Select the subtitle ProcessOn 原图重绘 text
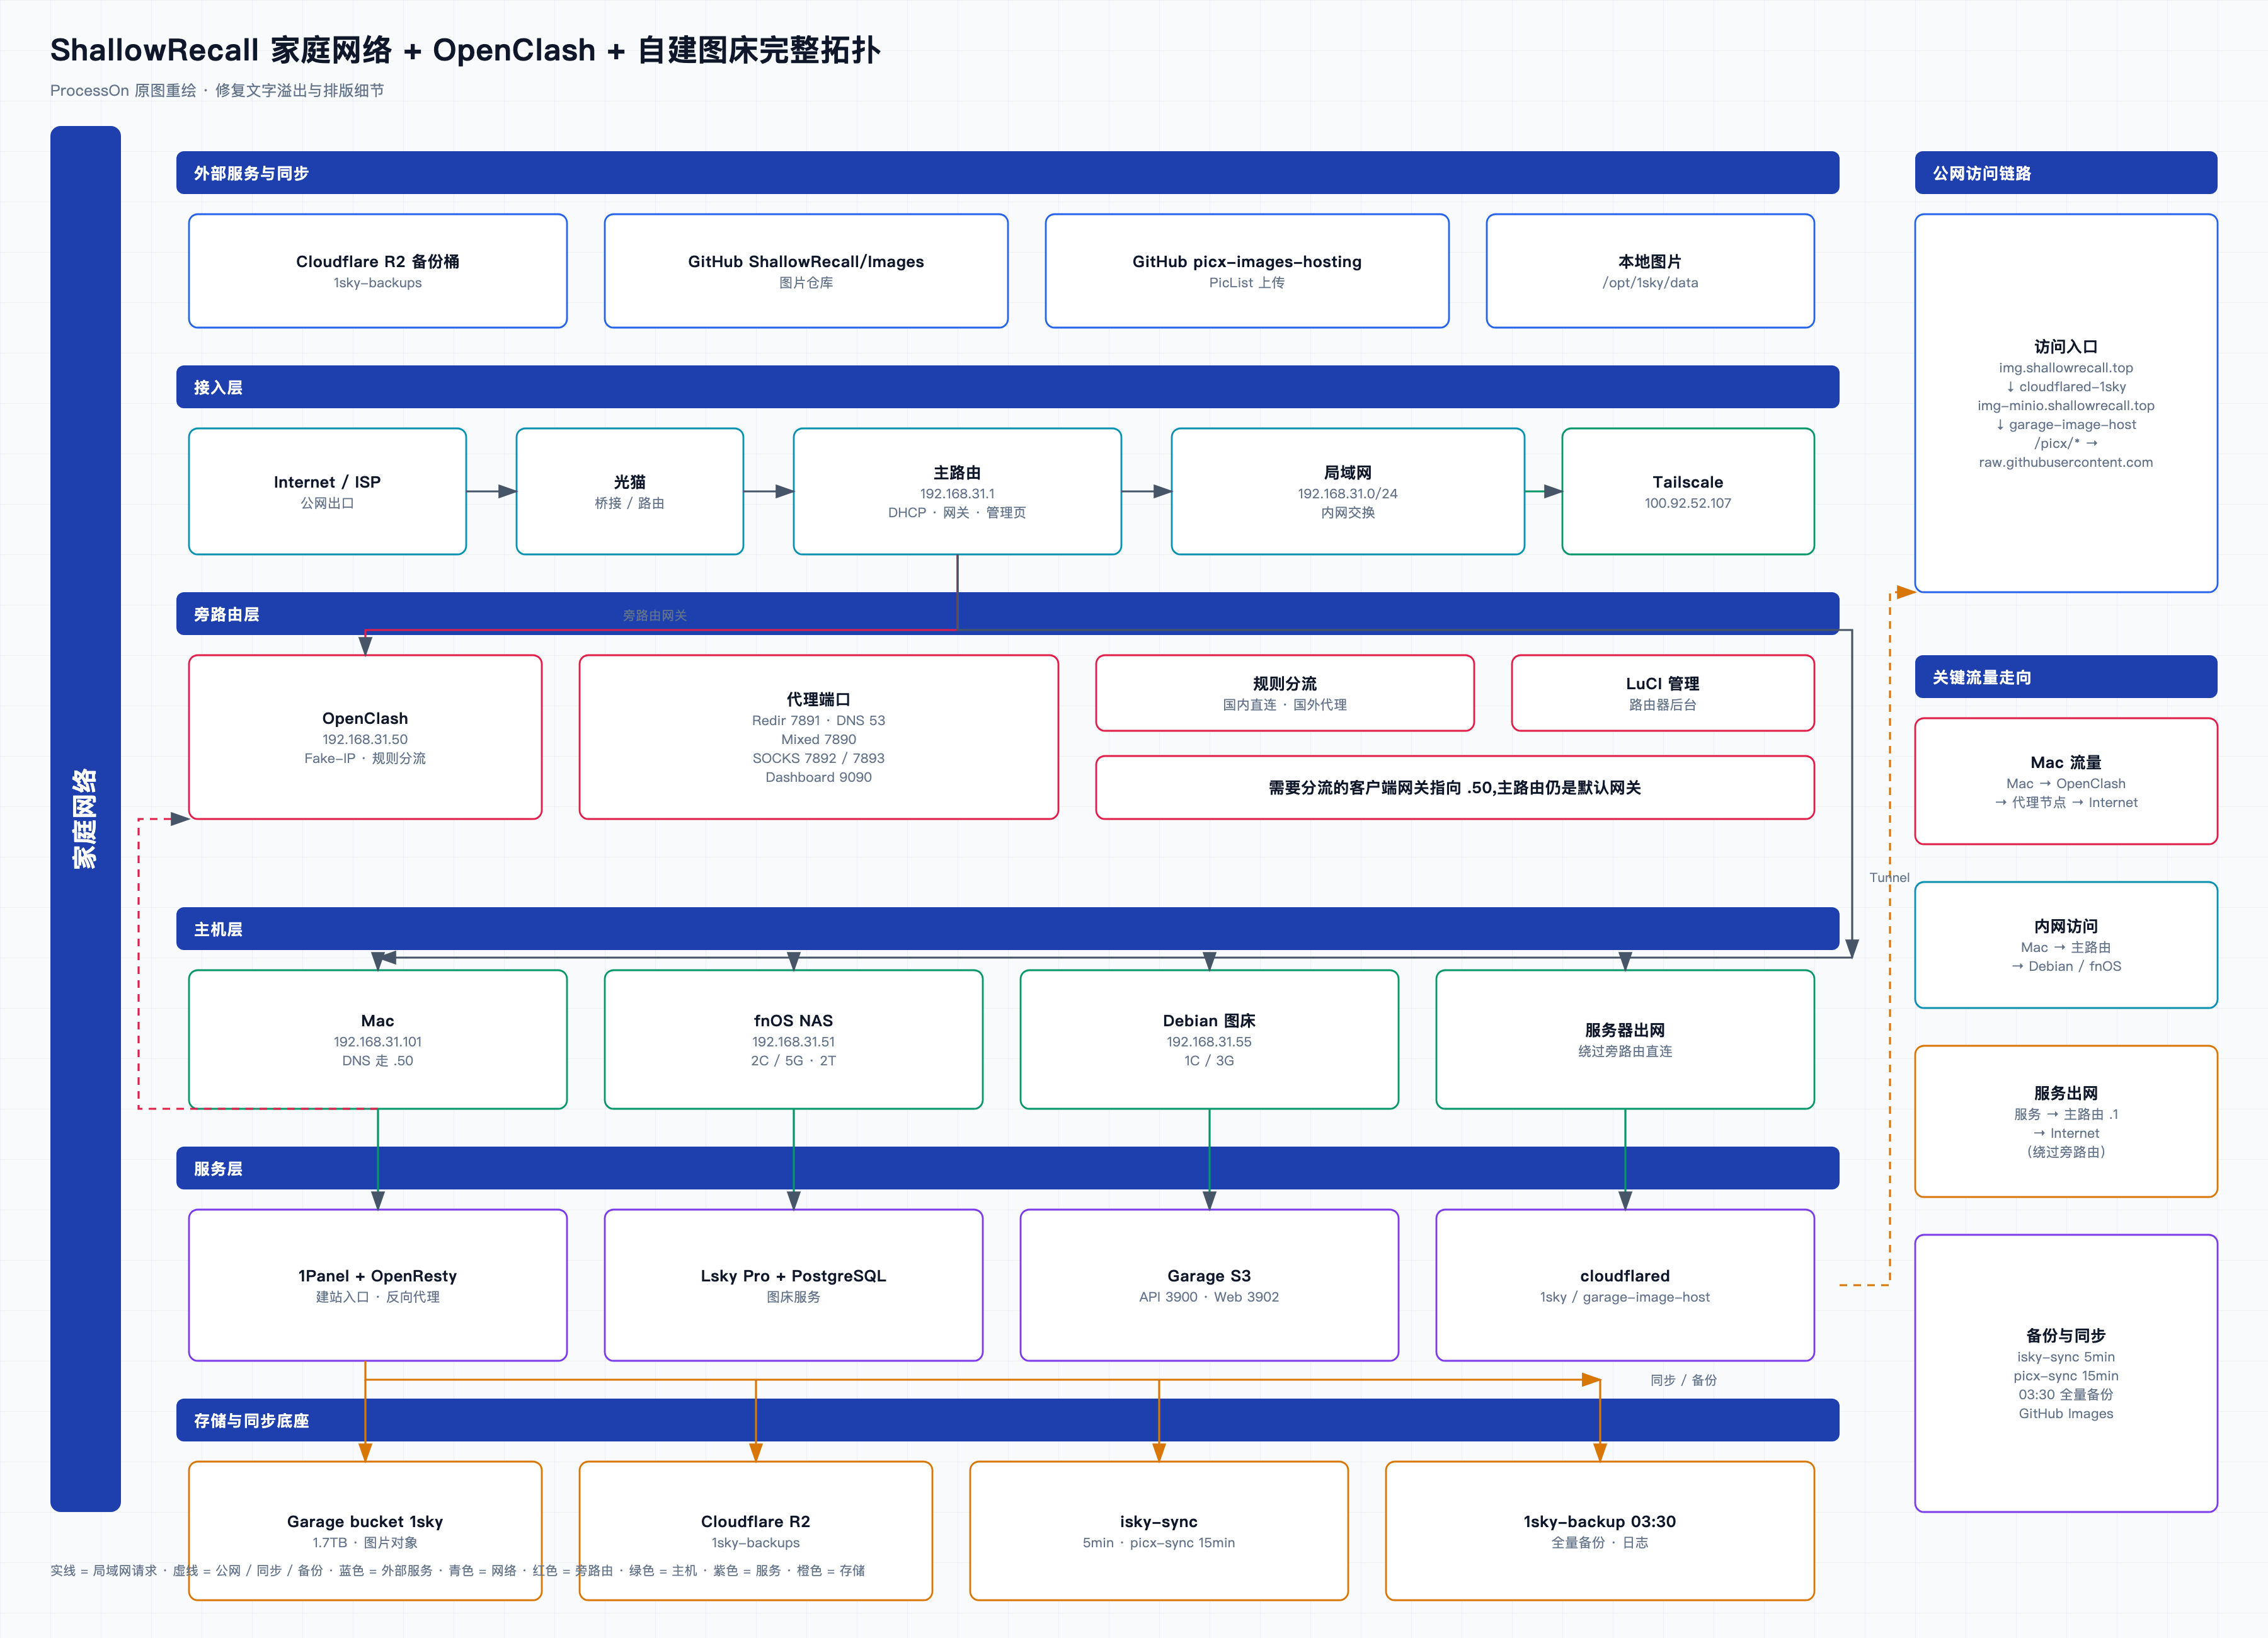 [x=217, y=90]
